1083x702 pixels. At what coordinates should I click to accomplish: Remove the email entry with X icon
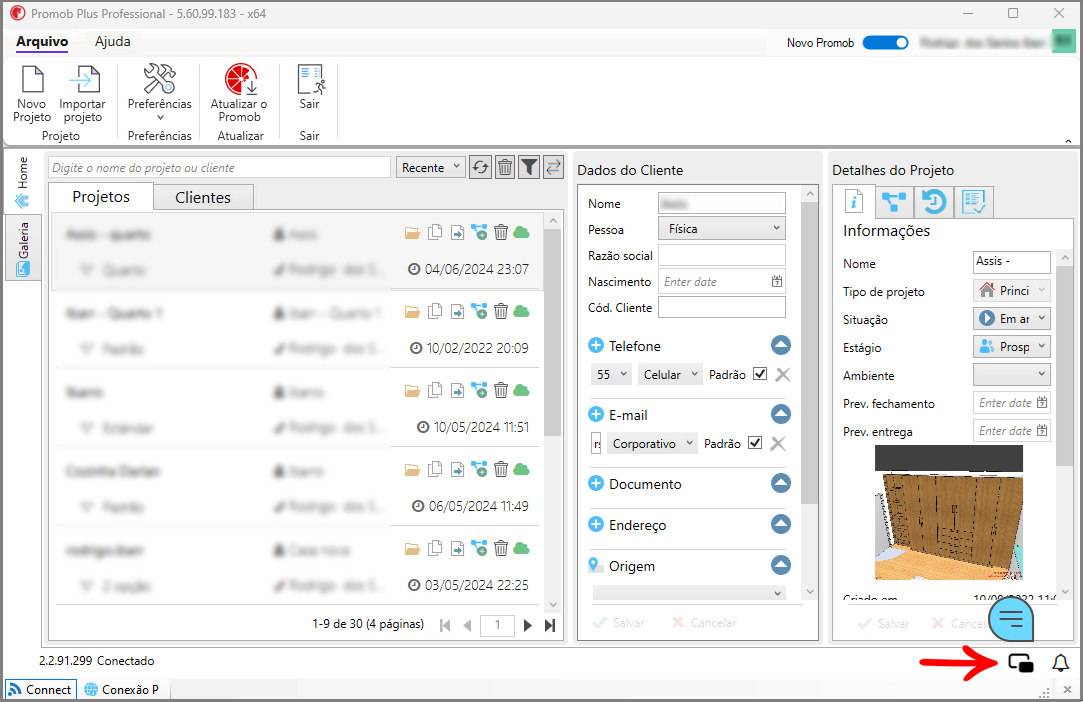coord(778,444)
